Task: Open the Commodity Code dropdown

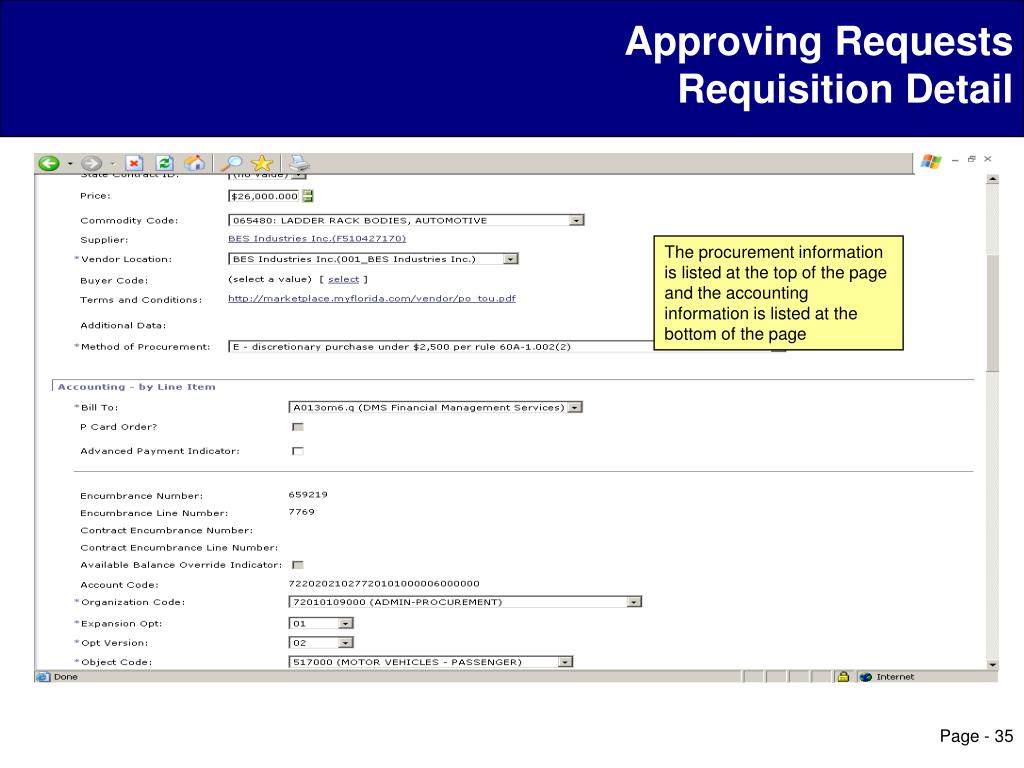Action: [x=576, y=221]
